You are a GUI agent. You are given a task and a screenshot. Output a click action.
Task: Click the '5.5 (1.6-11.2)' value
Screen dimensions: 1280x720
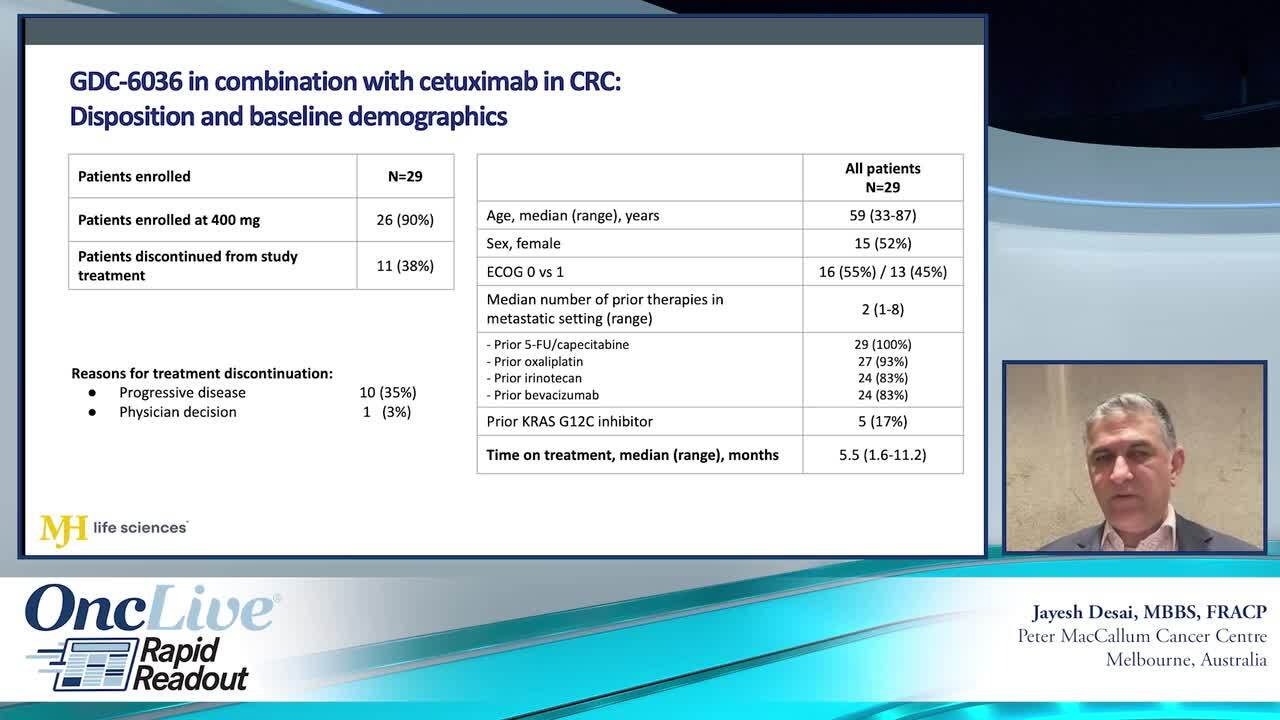coord(883,455)
